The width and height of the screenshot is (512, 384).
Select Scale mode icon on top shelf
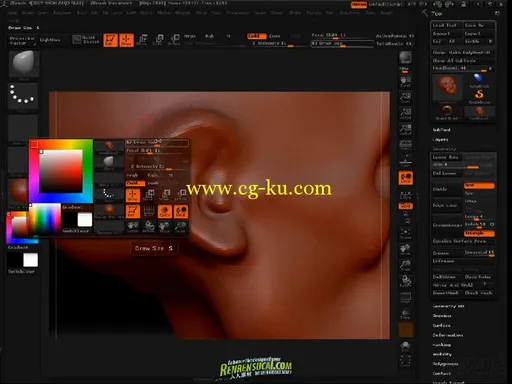[x=158, y=40]
